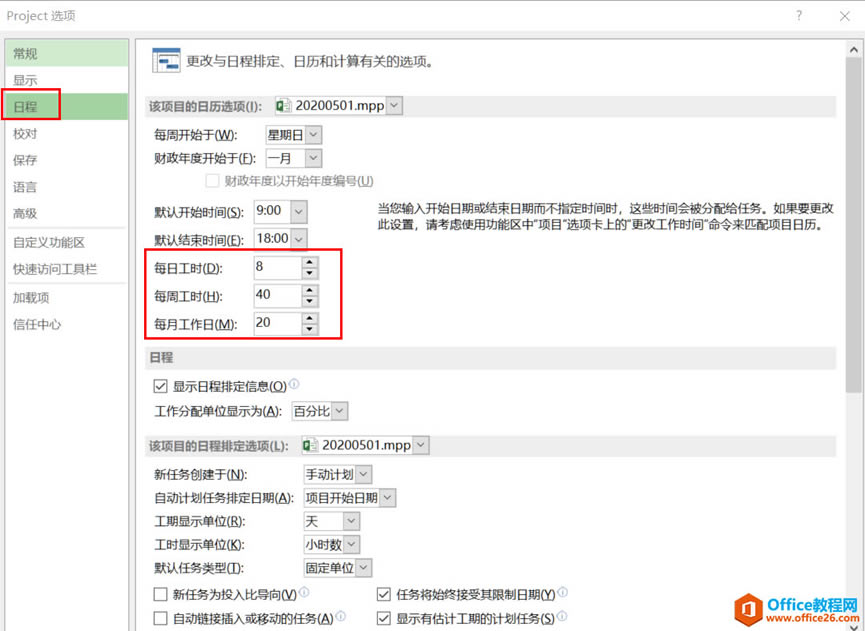
Task: Select the 日程 category in sidebar
Action: [x=66, y=106]
